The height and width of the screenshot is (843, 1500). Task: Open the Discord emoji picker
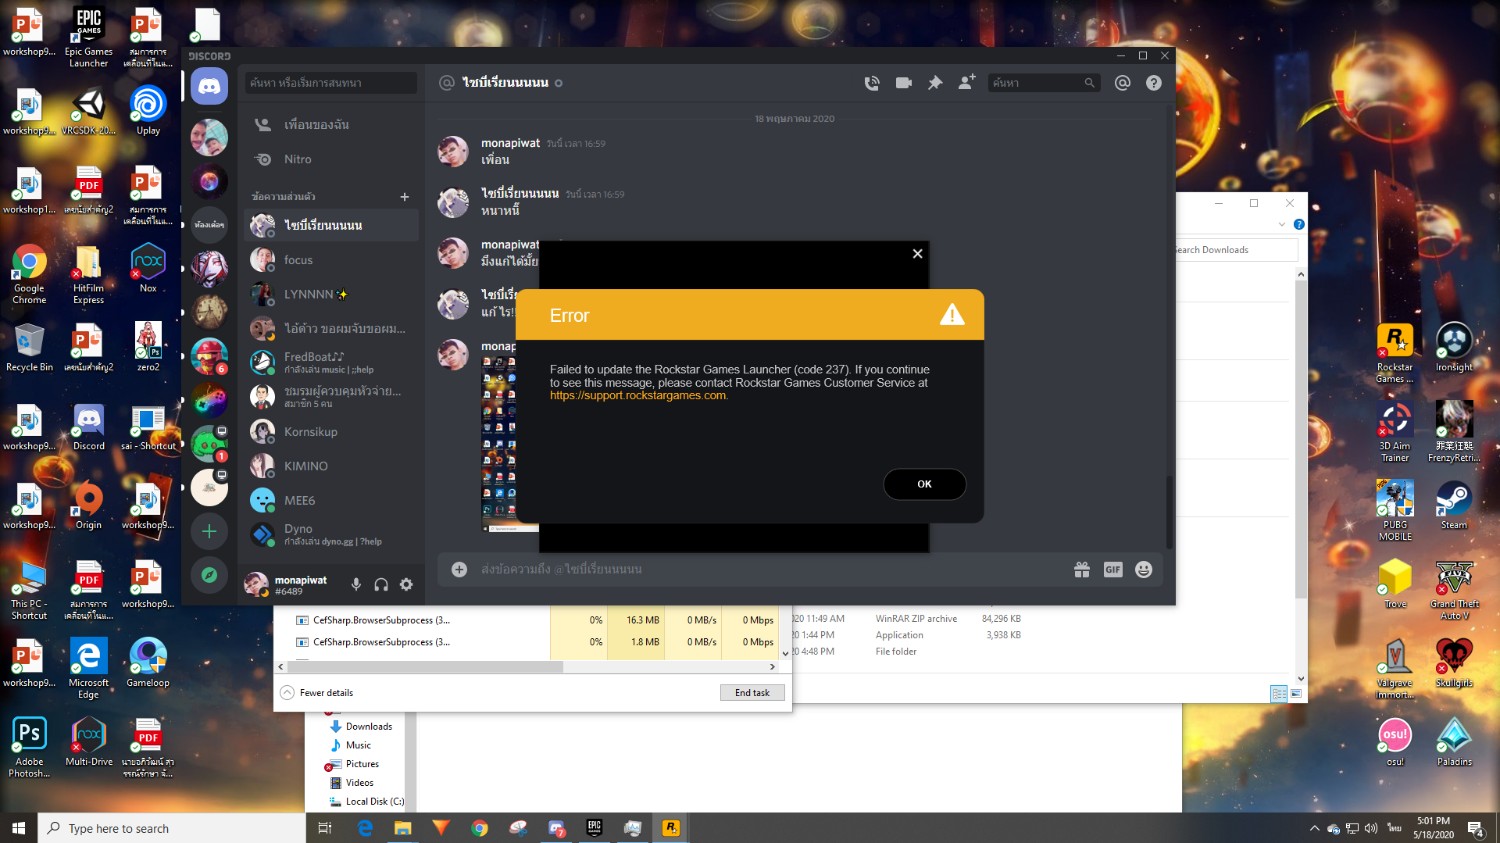tap(1144, 569)
